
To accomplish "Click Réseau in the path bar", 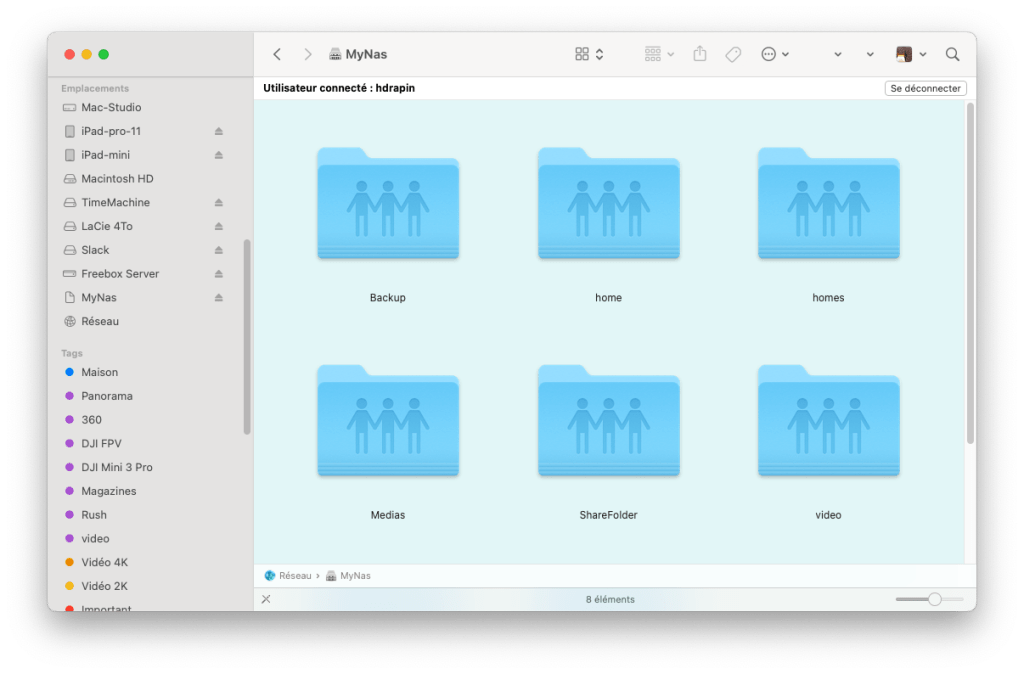I will (294, 576).
